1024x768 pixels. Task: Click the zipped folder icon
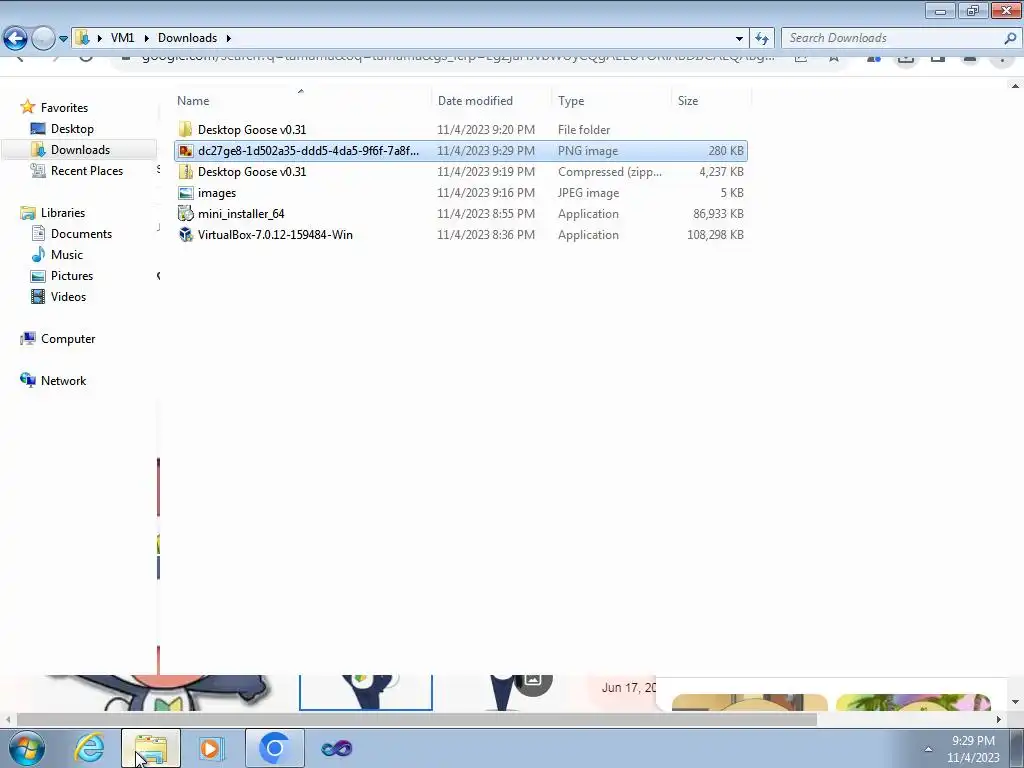click(x=186, y=172)
